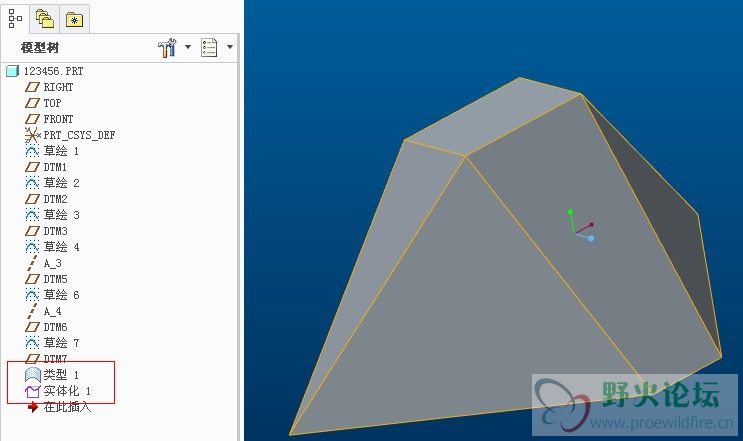The image size is (743, 441).
Task: Click the sketch icon of 草绘 1
Action: [32, 151]
